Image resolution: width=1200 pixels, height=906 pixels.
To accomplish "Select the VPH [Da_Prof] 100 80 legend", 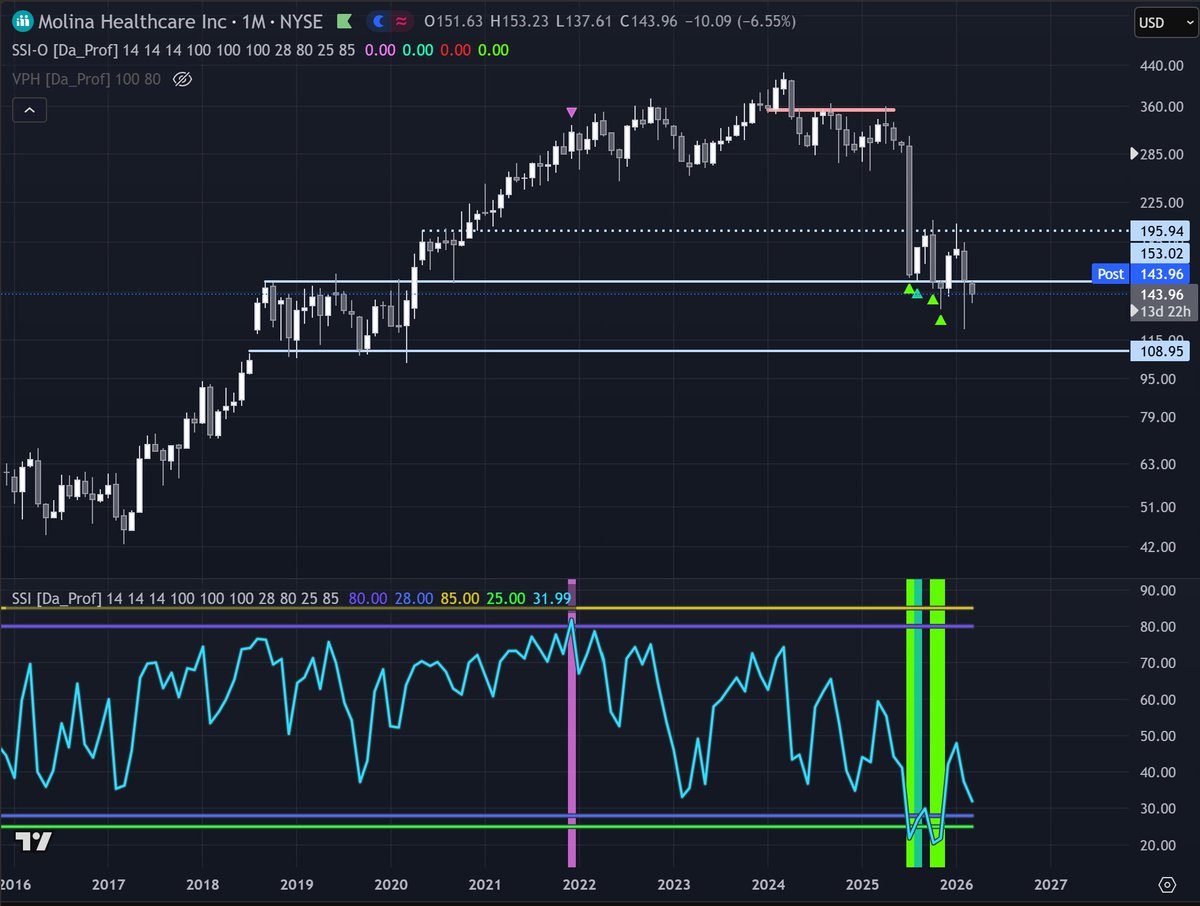I will [86, 78].
